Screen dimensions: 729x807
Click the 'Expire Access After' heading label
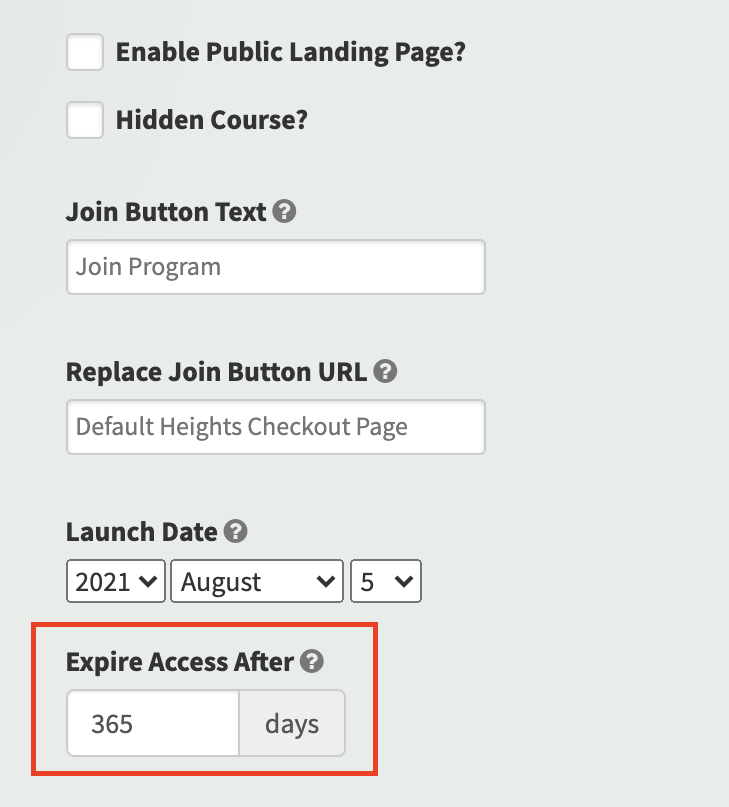[180, 661]
